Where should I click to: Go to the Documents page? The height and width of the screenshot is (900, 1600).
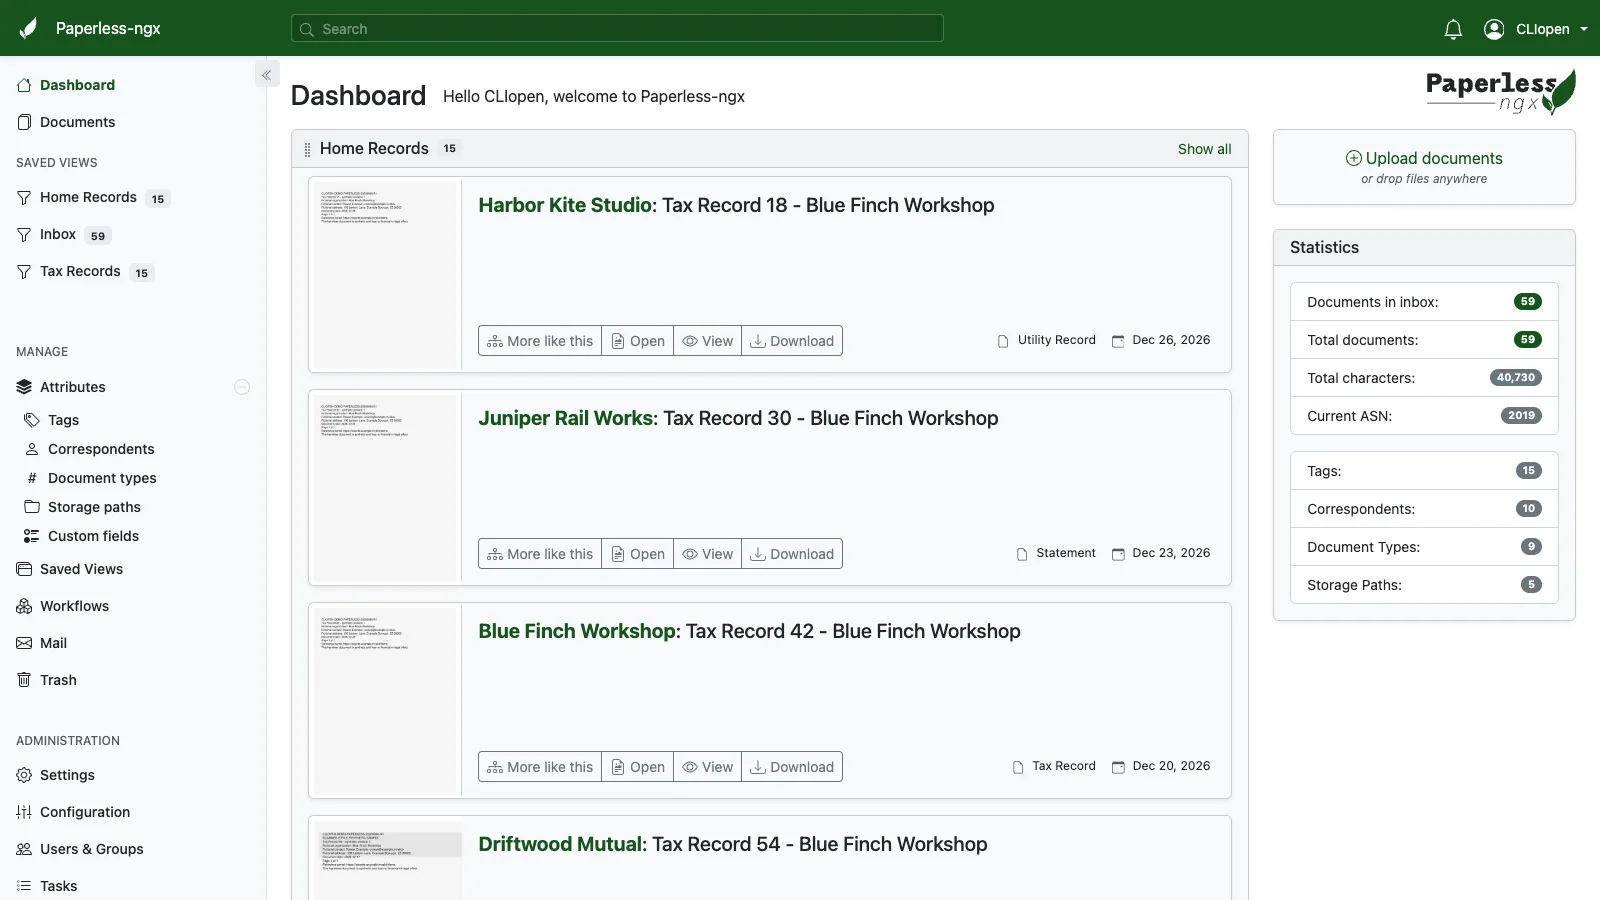[x=77, y=122]
